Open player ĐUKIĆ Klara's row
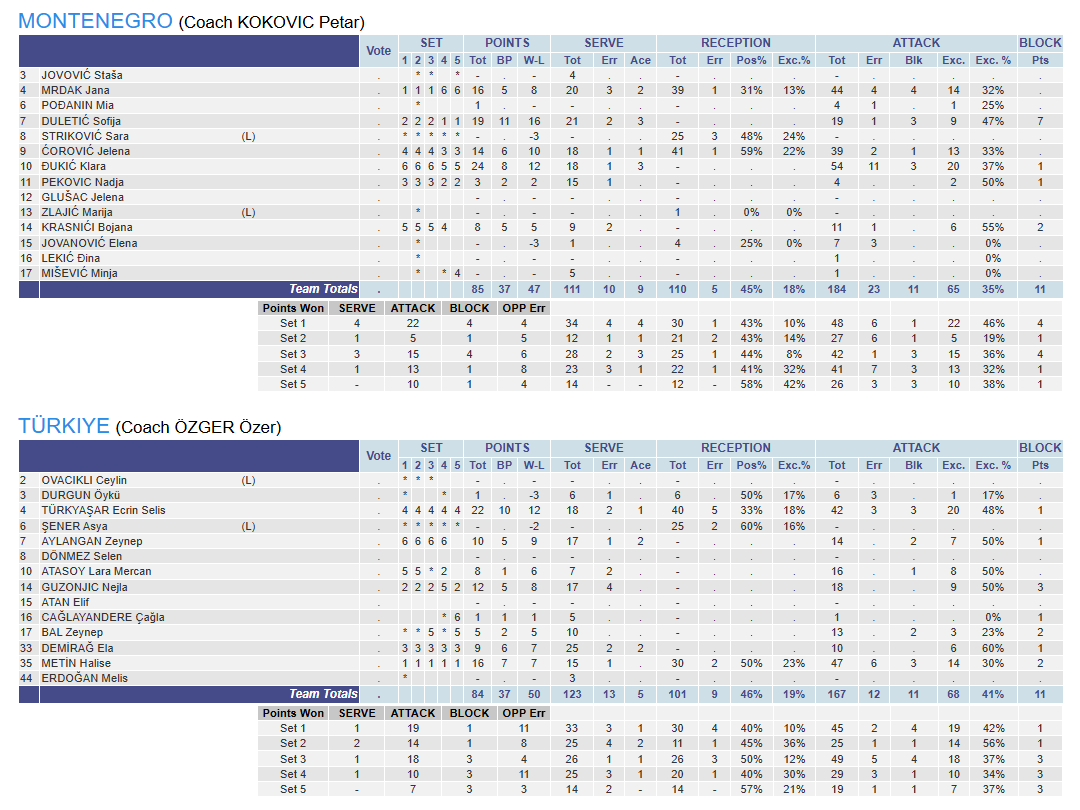This screenshot has height=810, width=1080. [x=73, y=166]
